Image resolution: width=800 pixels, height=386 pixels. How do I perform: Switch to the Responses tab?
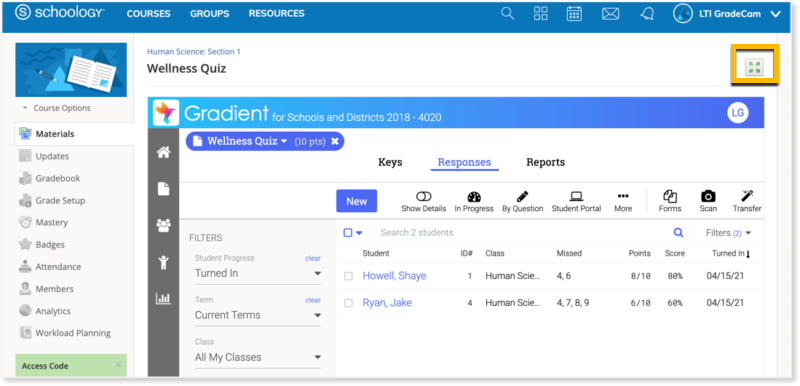point(464,162)
